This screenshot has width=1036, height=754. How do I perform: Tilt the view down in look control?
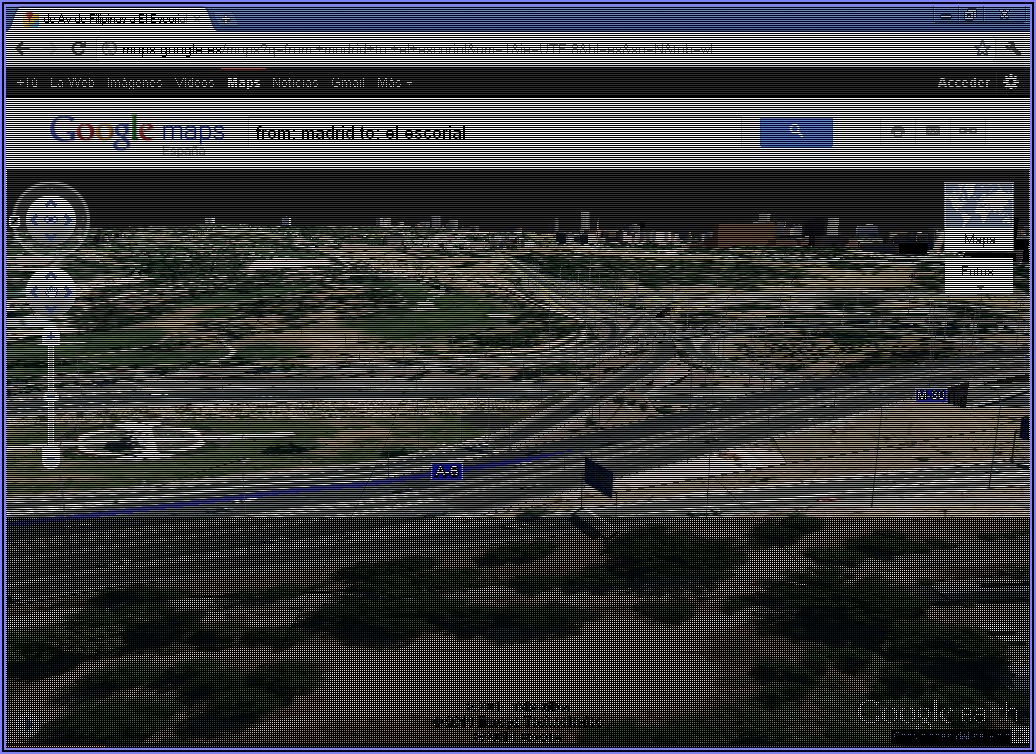pos(51,237)
